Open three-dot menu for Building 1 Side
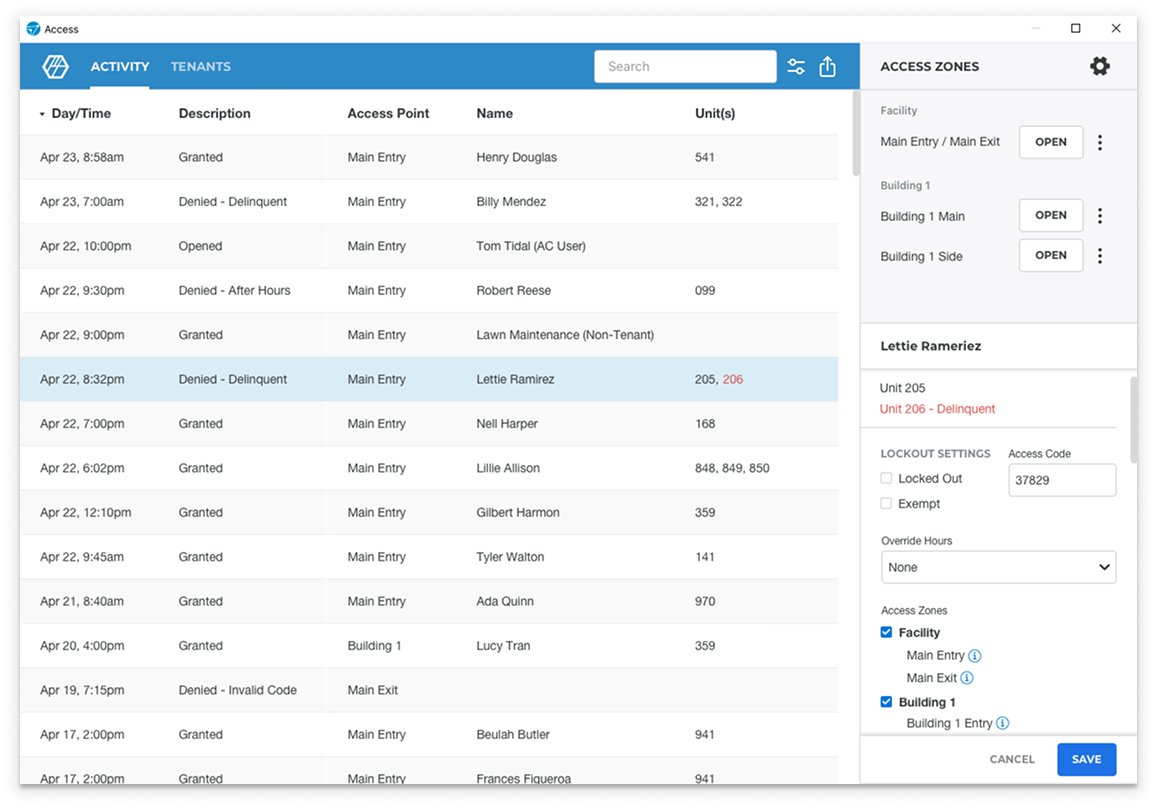This screenshot has width=1157, height=808. [x=1100, y=256]
